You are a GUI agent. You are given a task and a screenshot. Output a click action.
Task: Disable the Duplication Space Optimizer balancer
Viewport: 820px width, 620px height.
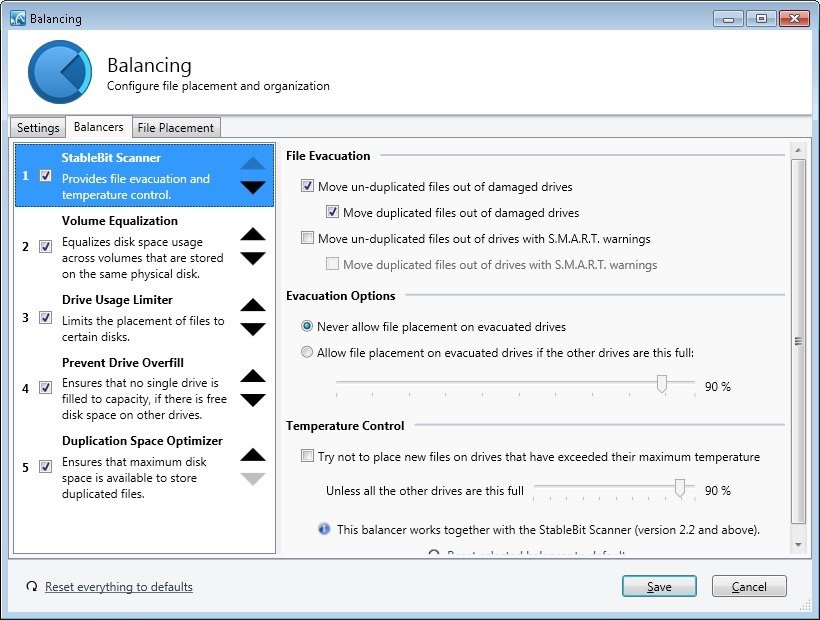click(x=45, y=466)
